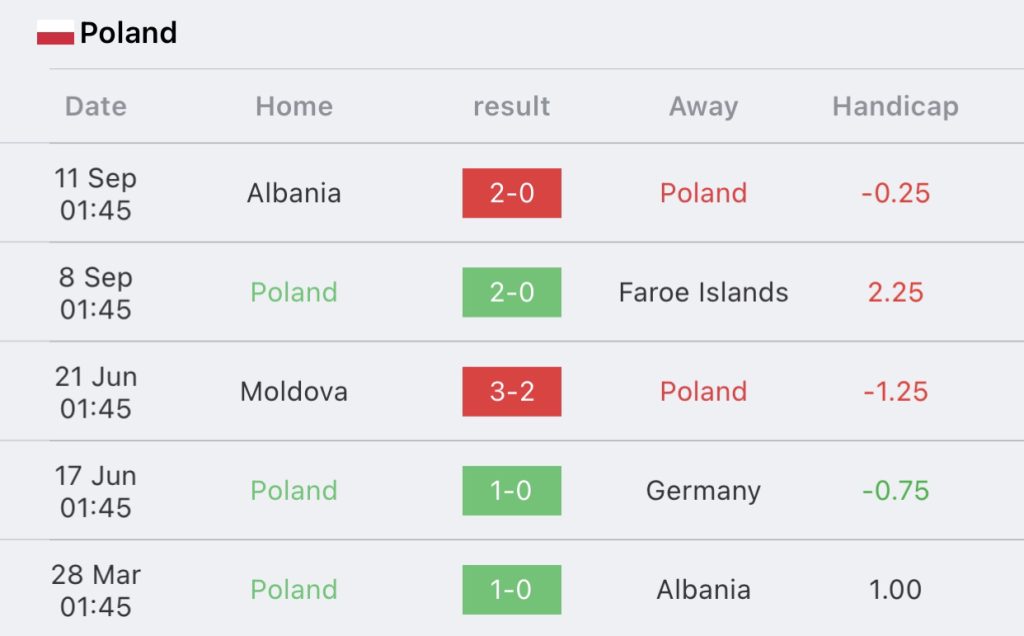This screenshot has height=636, width=1024.
Task: Open the 1-0 result against Germany
Action: point(512,491)
